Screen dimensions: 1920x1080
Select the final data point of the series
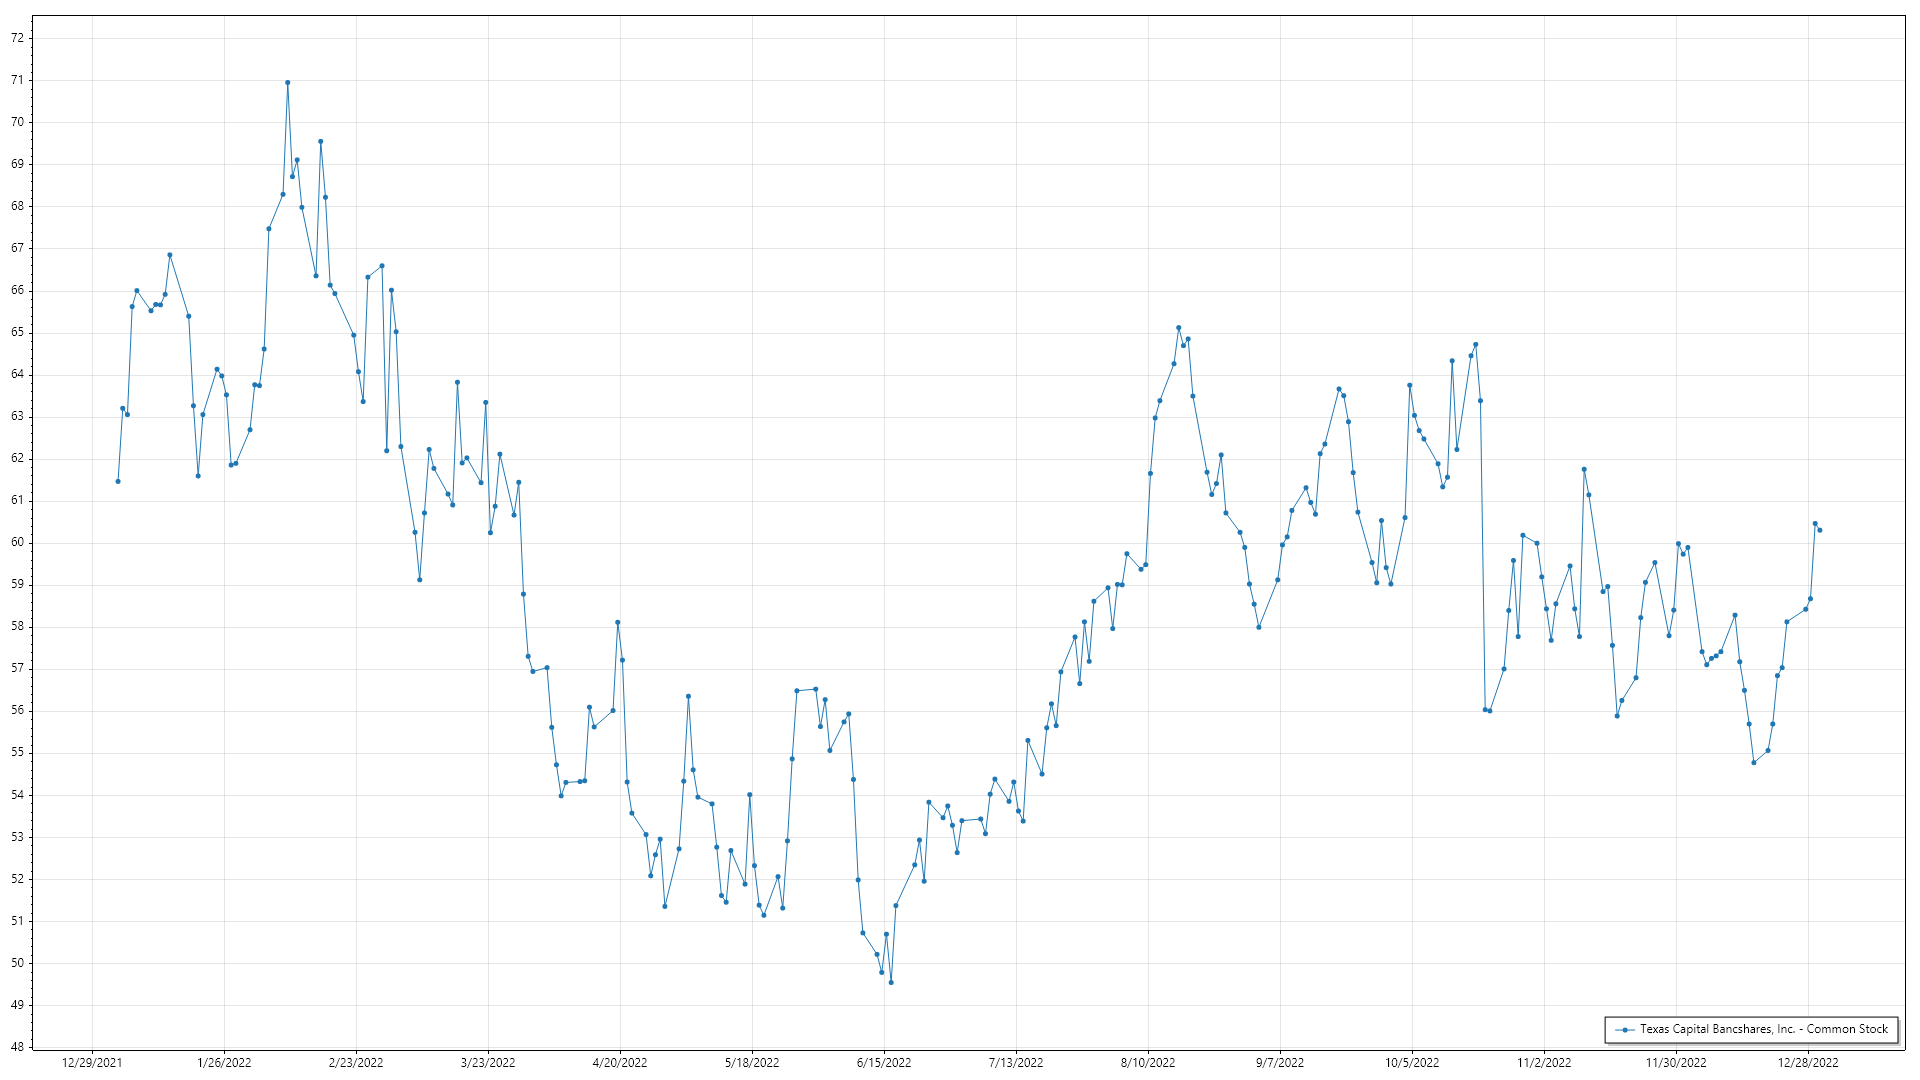(x=1820, y=530)
